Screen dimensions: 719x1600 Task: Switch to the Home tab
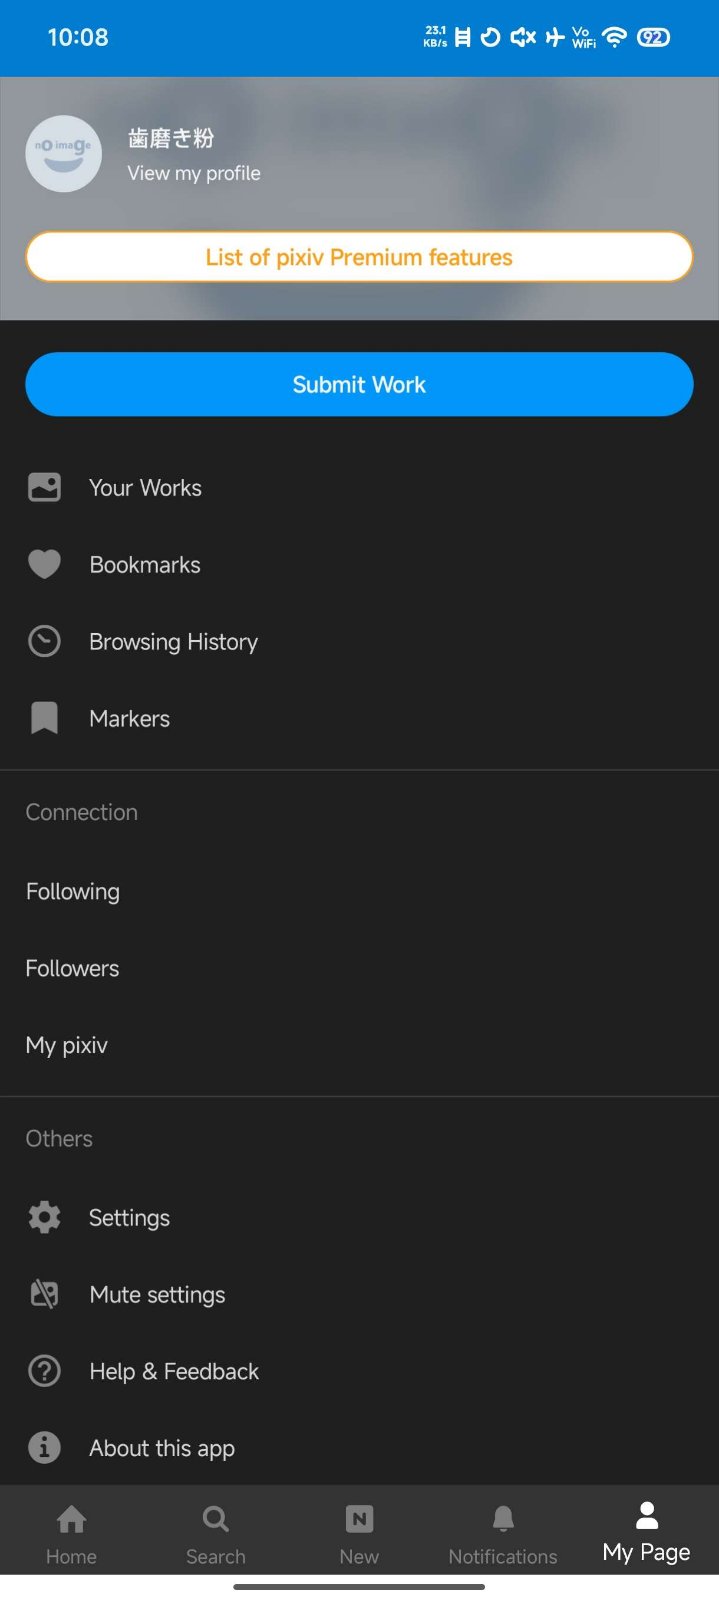coord(71,1533)
